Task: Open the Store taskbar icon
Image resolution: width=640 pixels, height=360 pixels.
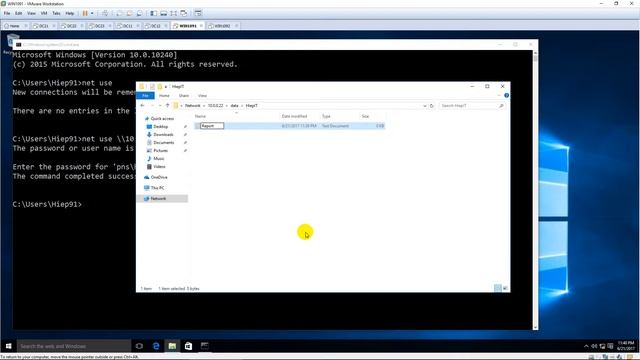Action: 188,346
